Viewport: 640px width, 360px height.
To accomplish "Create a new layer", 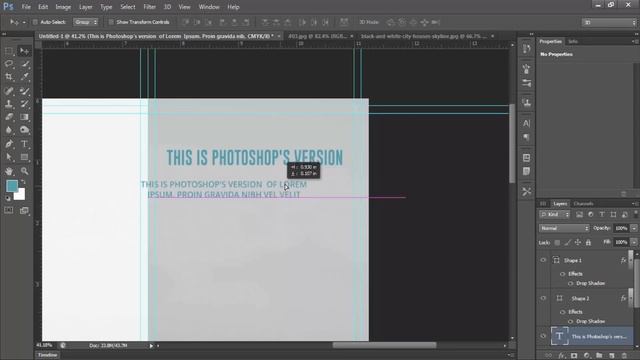I will click(x=611, y=356).
